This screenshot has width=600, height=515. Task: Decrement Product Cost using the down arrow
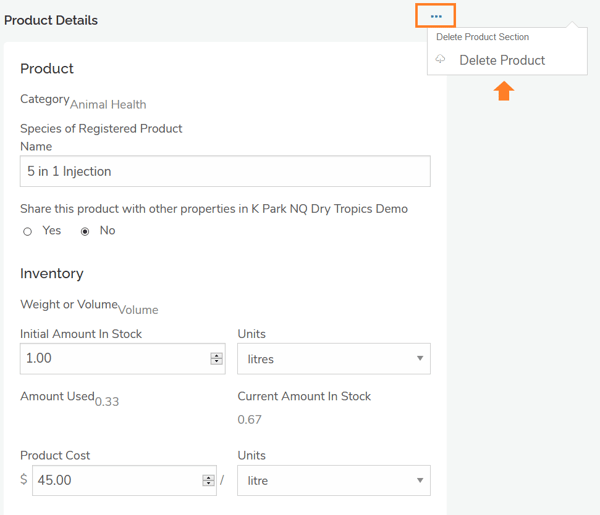coord(208,484)
